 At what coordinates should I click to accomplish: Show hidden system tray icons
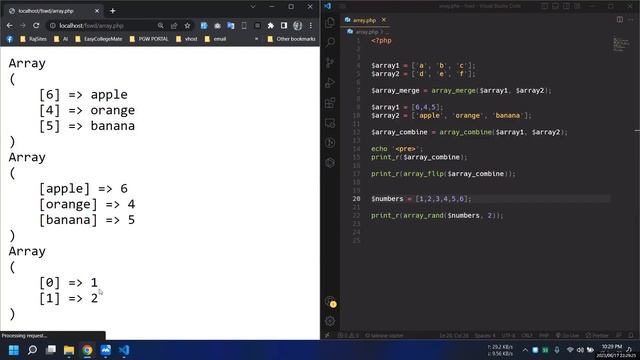point(525,350)
